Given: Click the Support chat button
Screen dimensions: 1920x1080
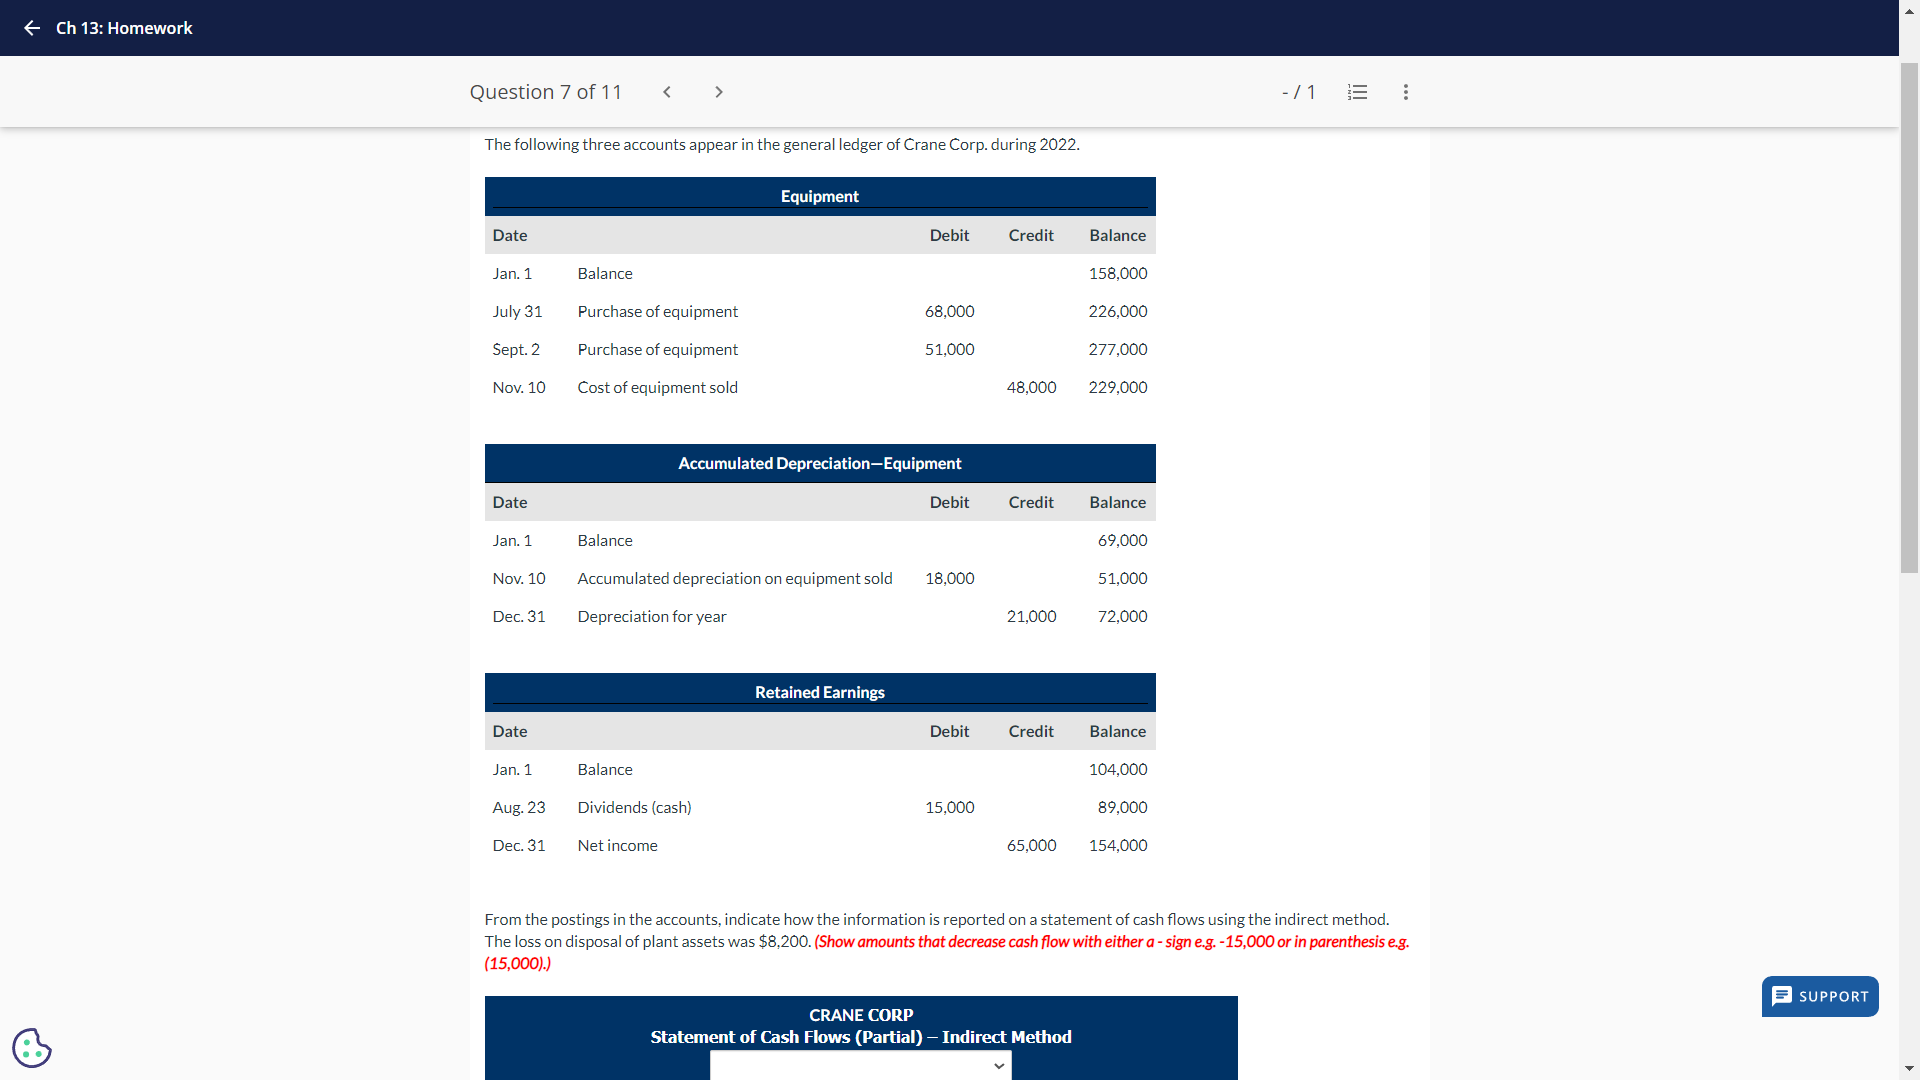Looking at the screenshot, I should pyautogui.click(x=1819, y=996).
